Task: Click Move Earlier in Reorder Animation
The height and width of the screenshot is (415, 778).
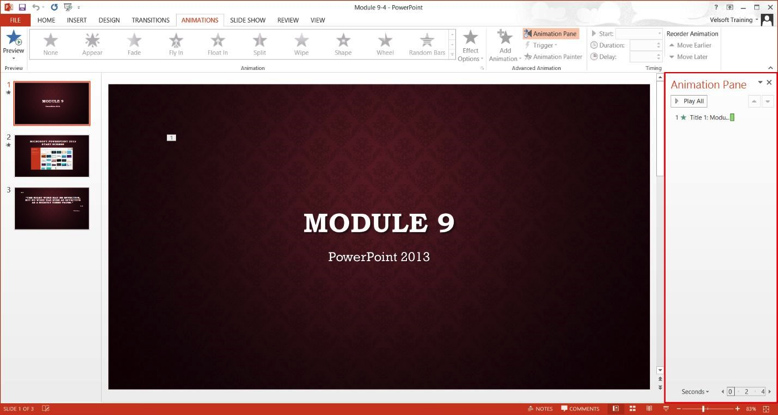Action: [x=690, y=45]
